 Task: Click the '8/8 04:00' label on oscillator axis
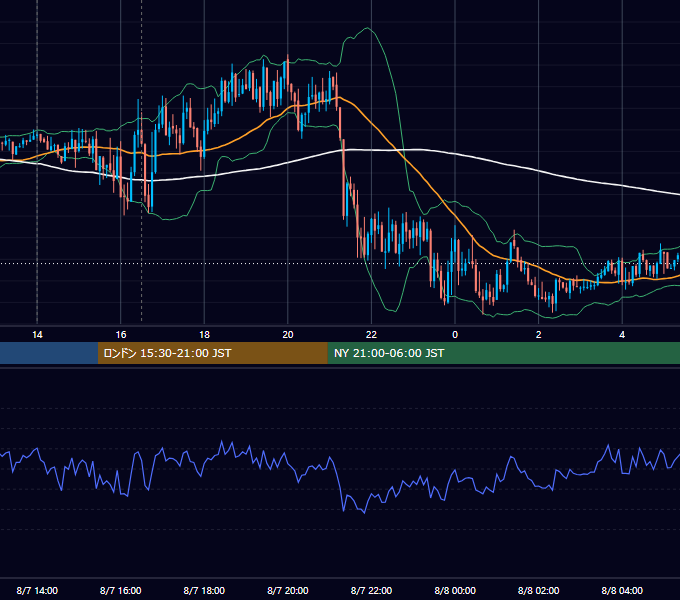(x=622, y=590)
